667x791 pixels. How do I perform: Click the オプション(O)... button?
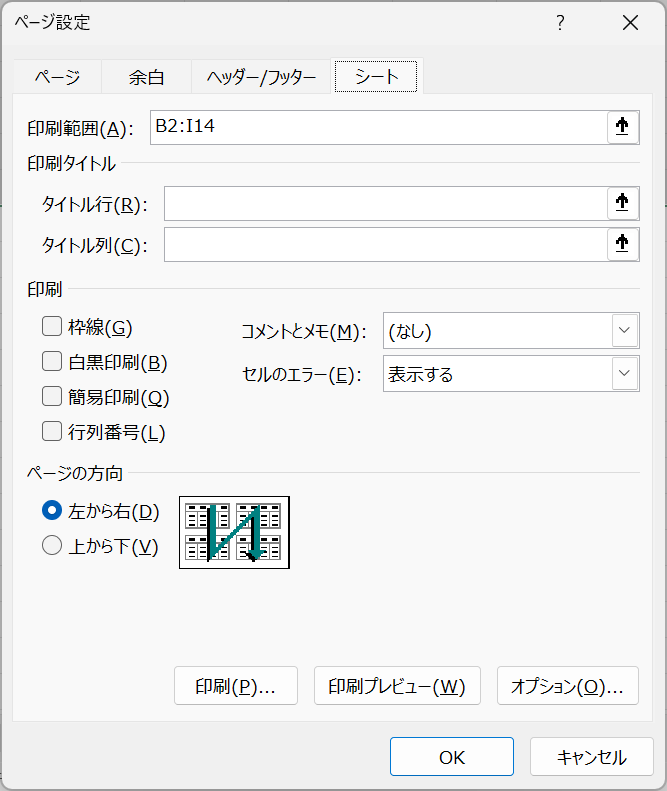(568, 686)
